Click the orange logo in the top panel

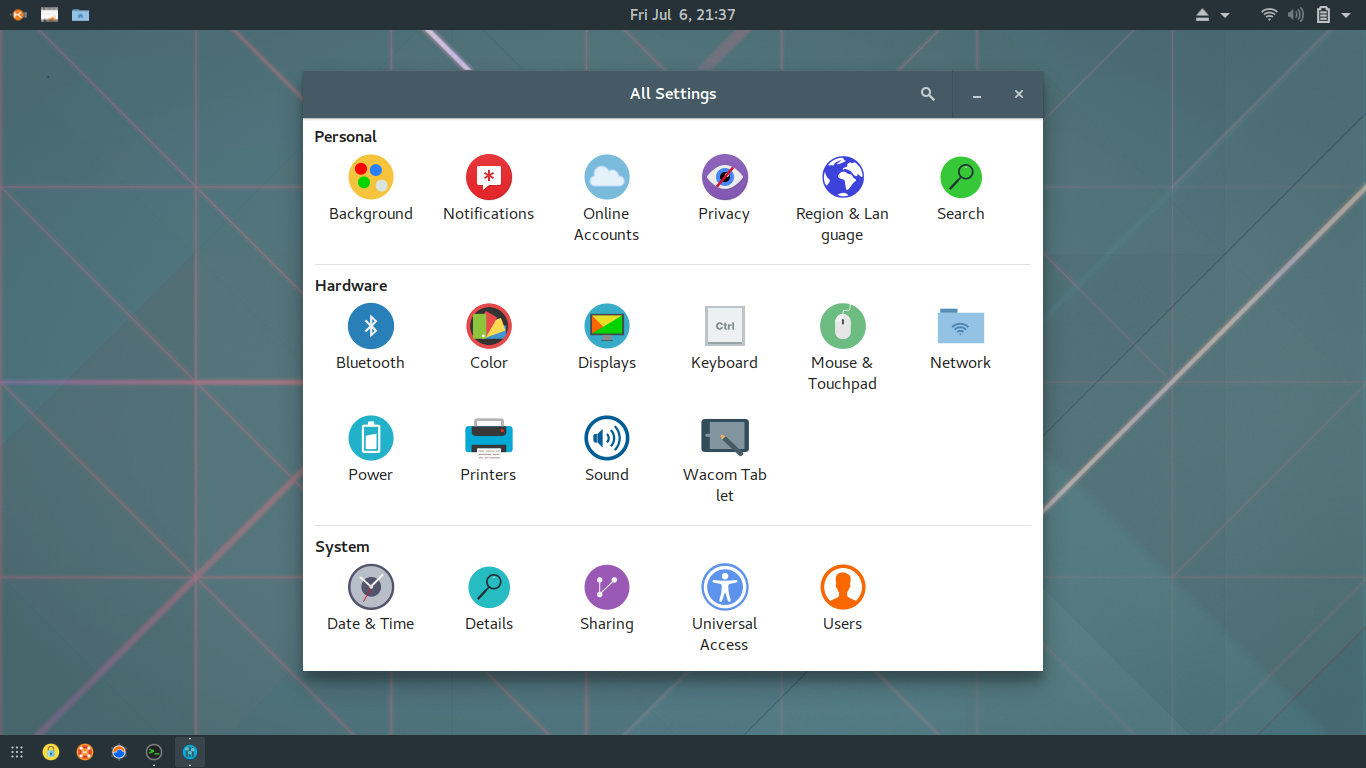tap(19, 15)
